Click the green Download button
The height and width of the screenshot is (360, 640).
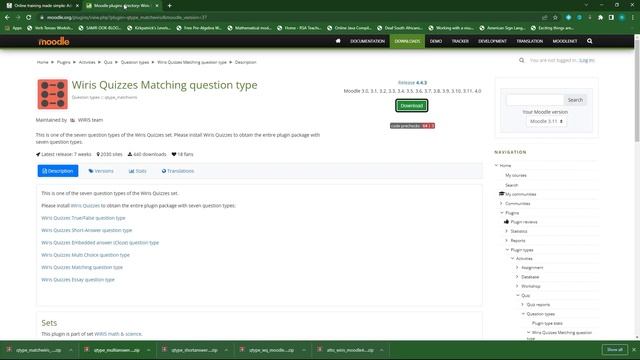[x=411, y=106]
